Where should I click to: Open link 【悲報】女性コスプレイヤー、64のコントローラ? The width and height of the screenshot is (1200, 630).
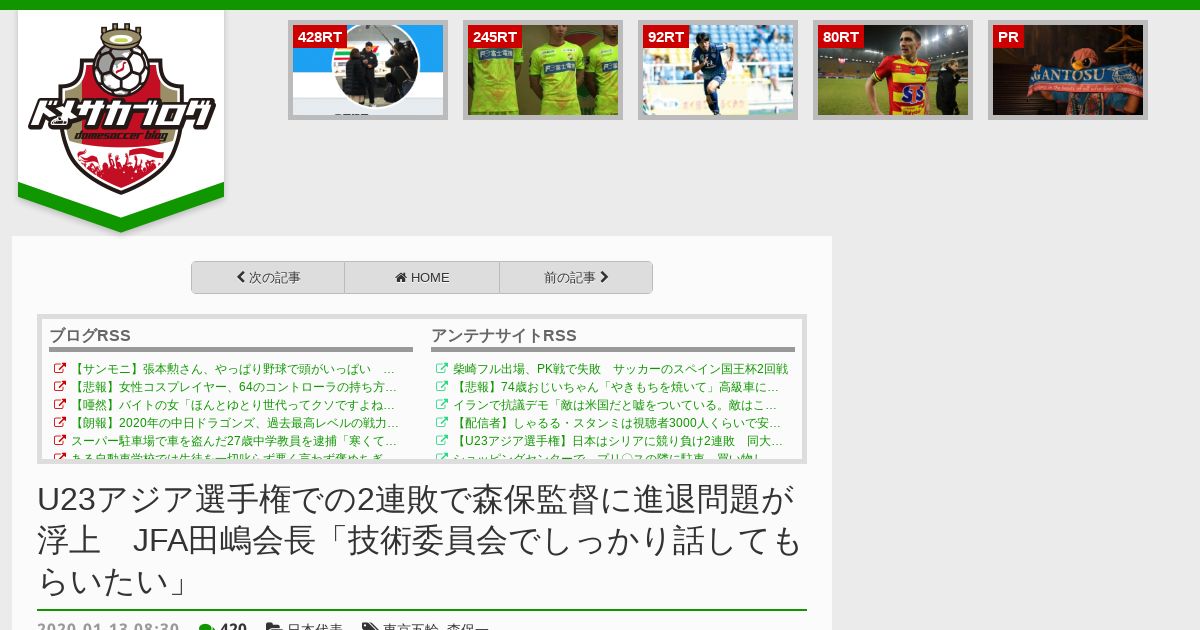click(234, 387)
